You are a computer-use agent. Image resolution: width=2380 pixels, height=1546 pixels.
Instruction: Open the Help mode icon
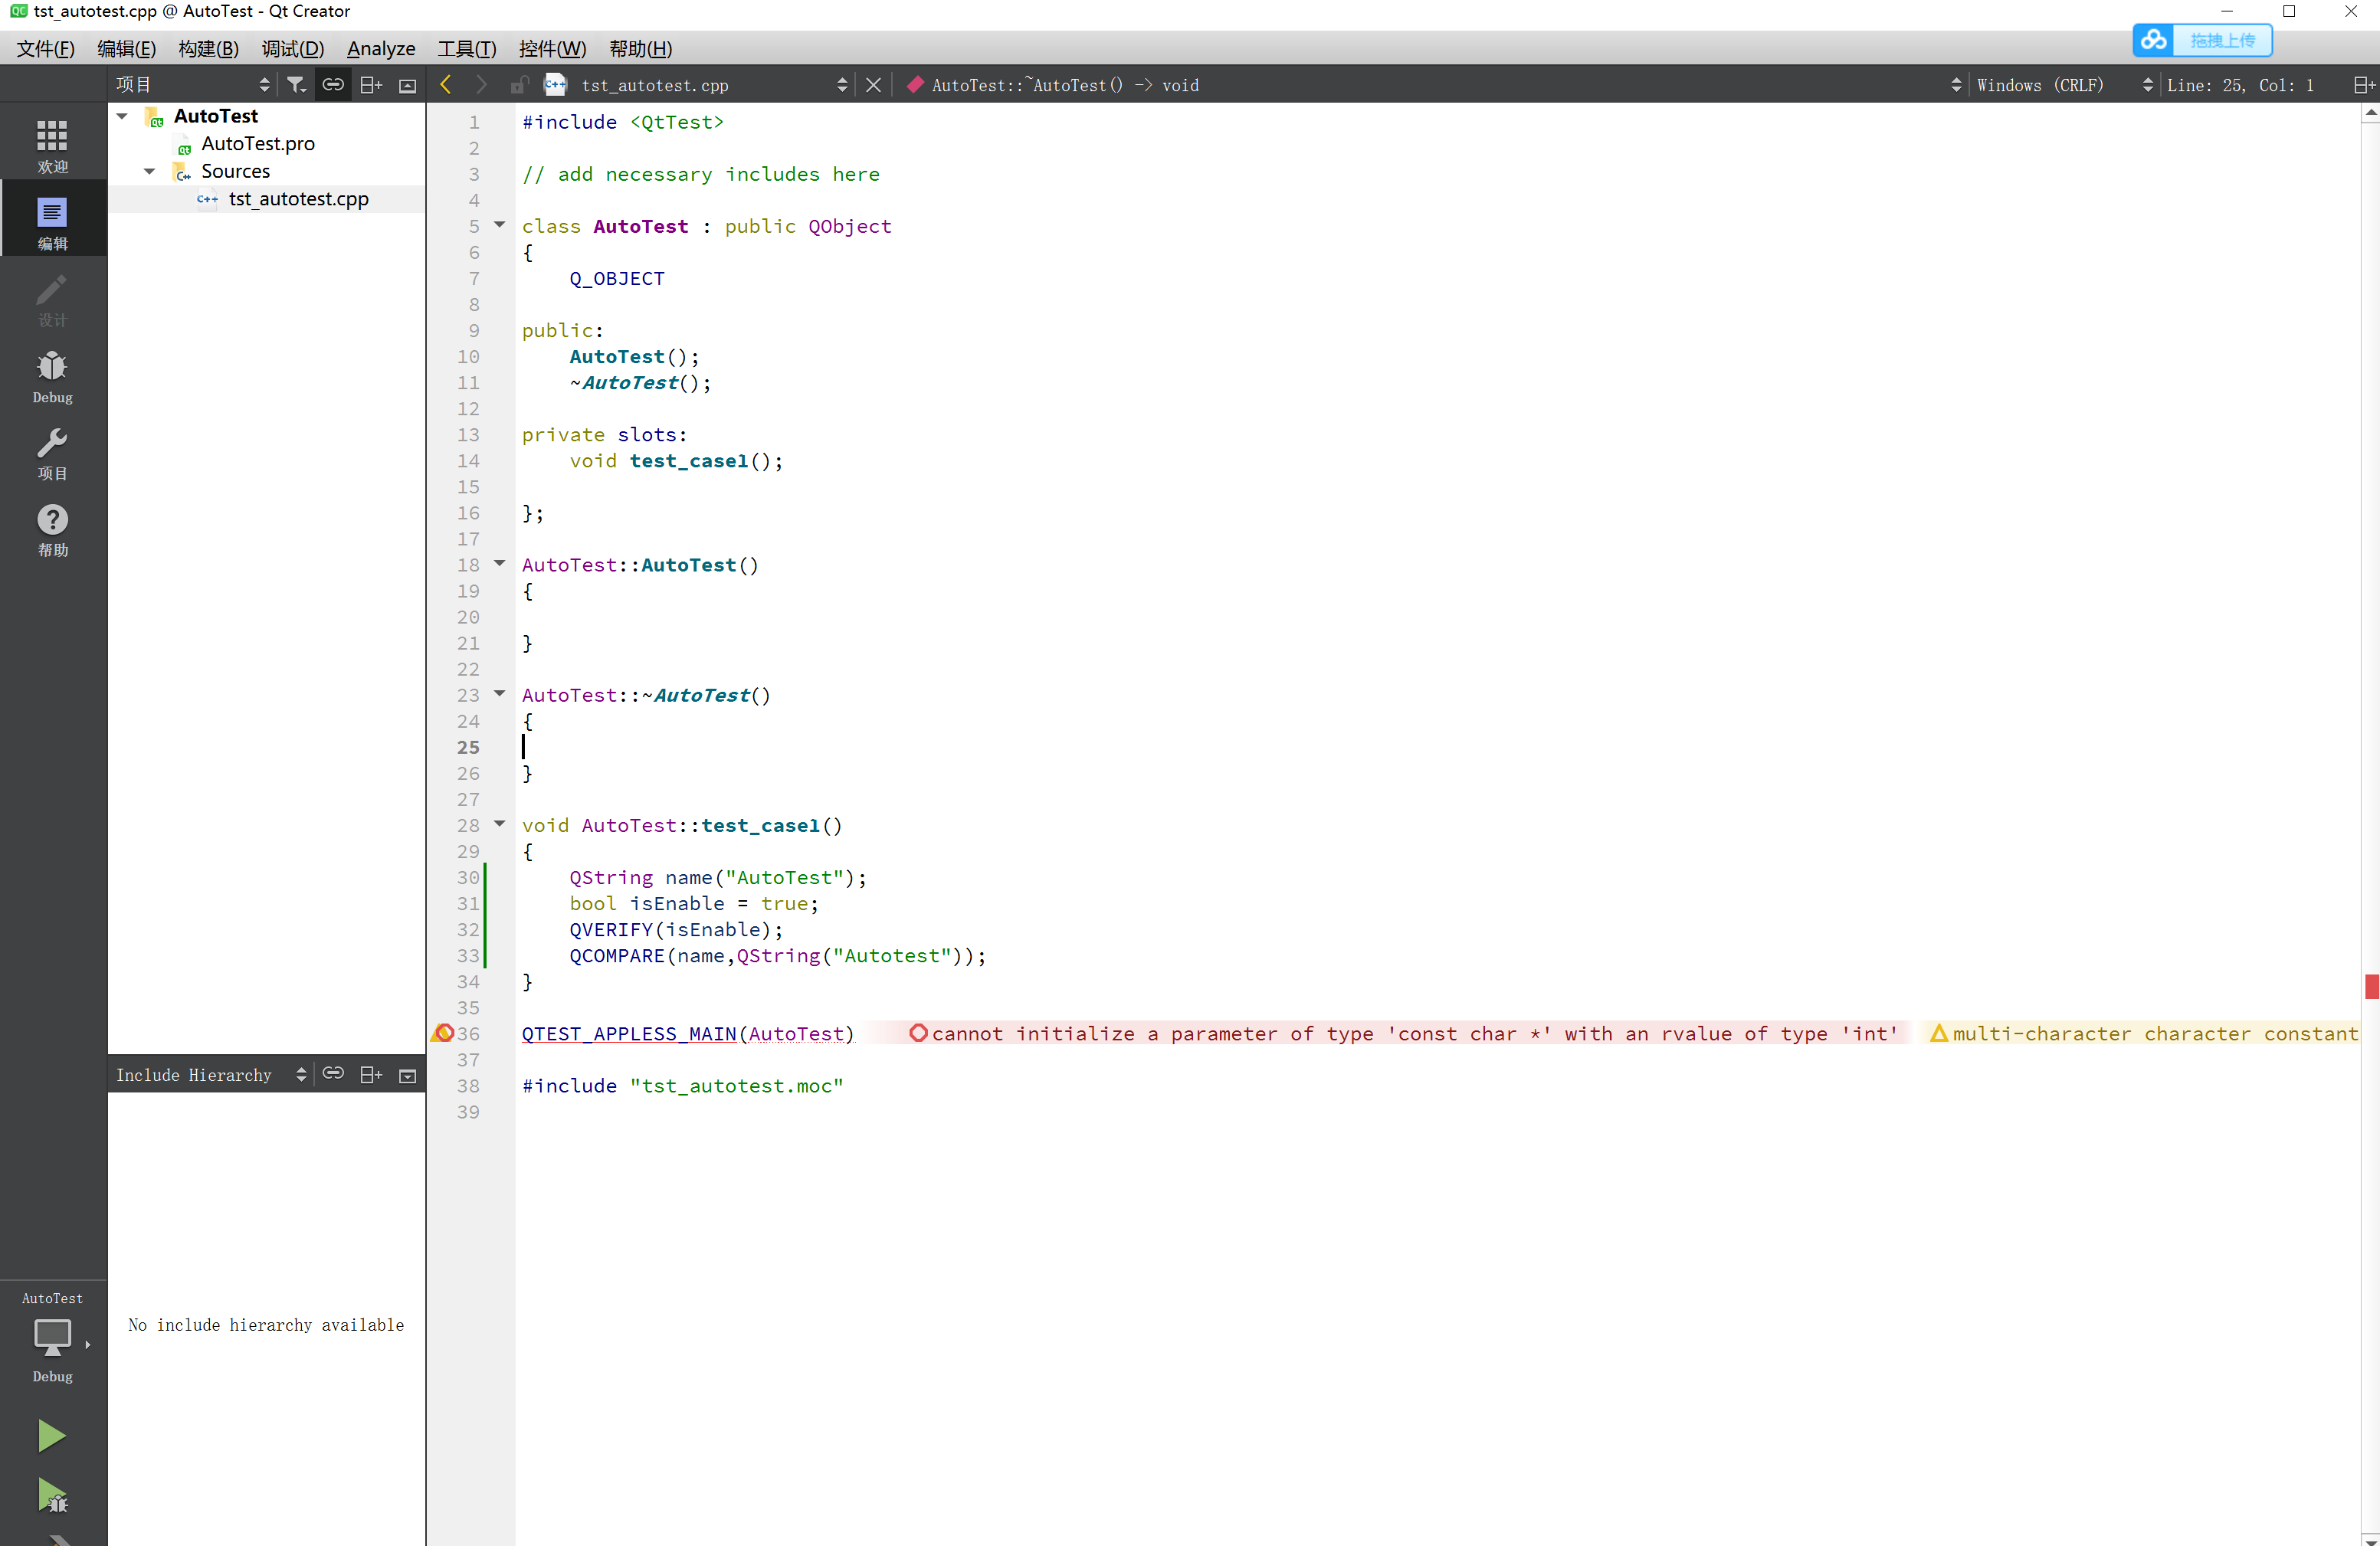point(52,529)
